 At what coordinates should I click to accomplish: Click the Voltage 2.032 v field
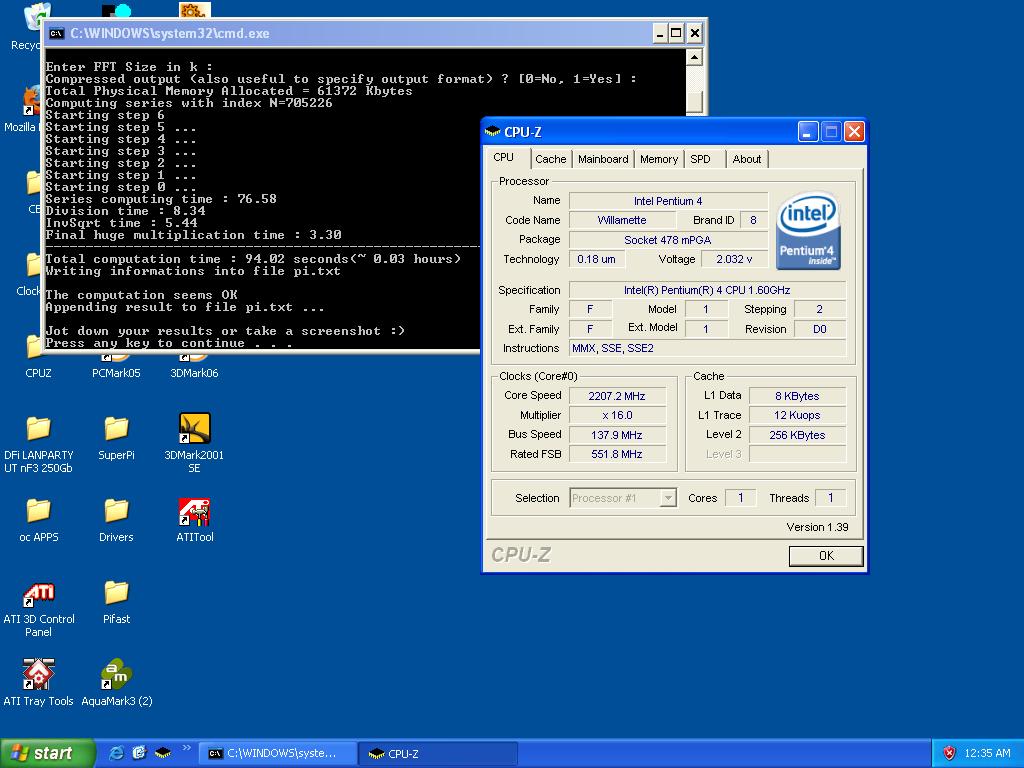pos(734,259)
